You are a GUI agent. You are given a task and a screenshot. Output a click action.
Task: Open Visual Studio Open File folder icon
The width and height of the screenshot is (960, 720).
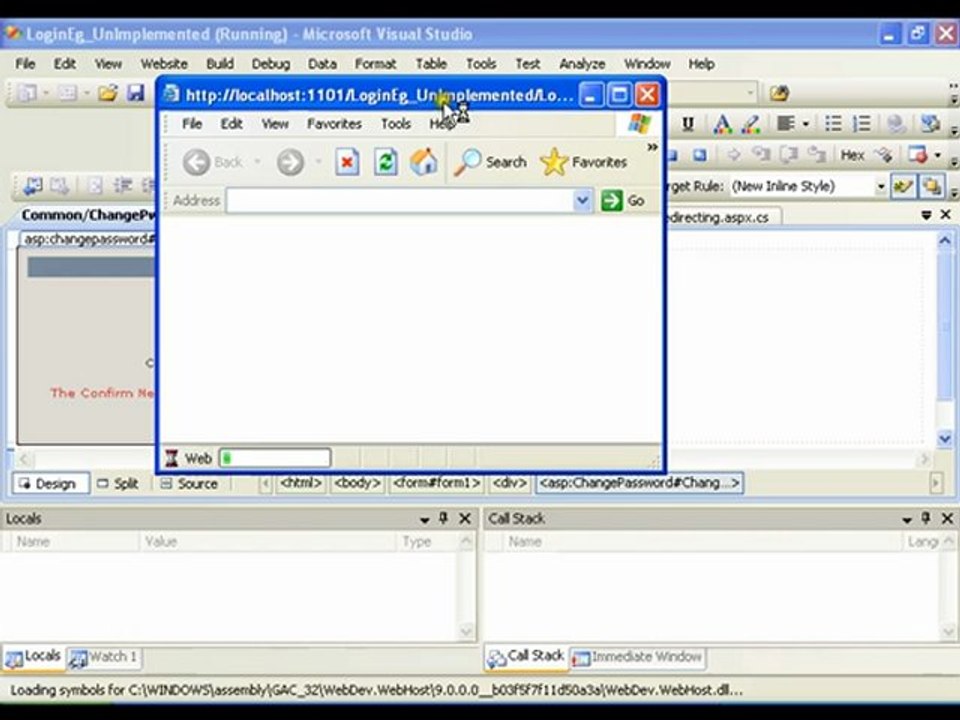tap(108, 93)
